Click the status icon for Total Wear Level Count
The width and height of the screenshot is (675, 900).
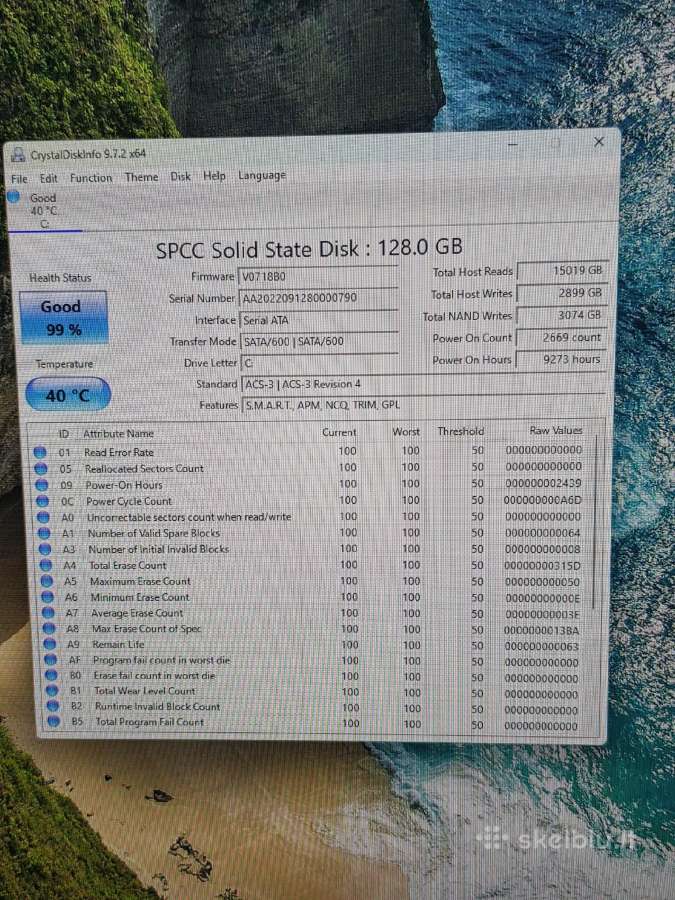(52, 690)
